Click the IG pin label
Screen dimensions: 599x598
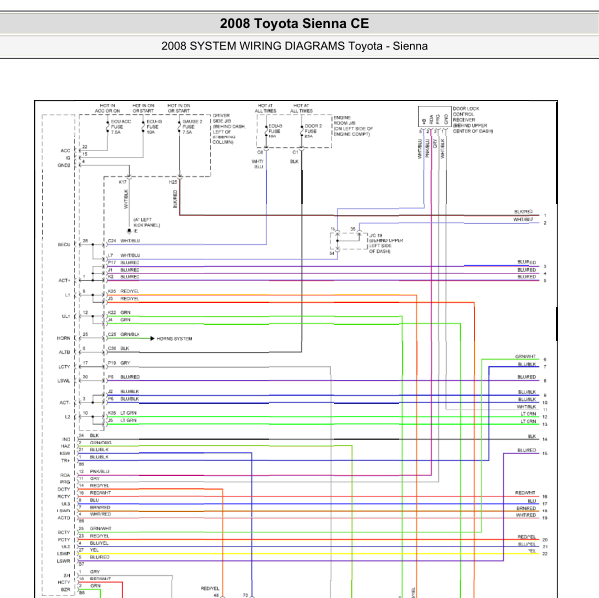(68, 158)
